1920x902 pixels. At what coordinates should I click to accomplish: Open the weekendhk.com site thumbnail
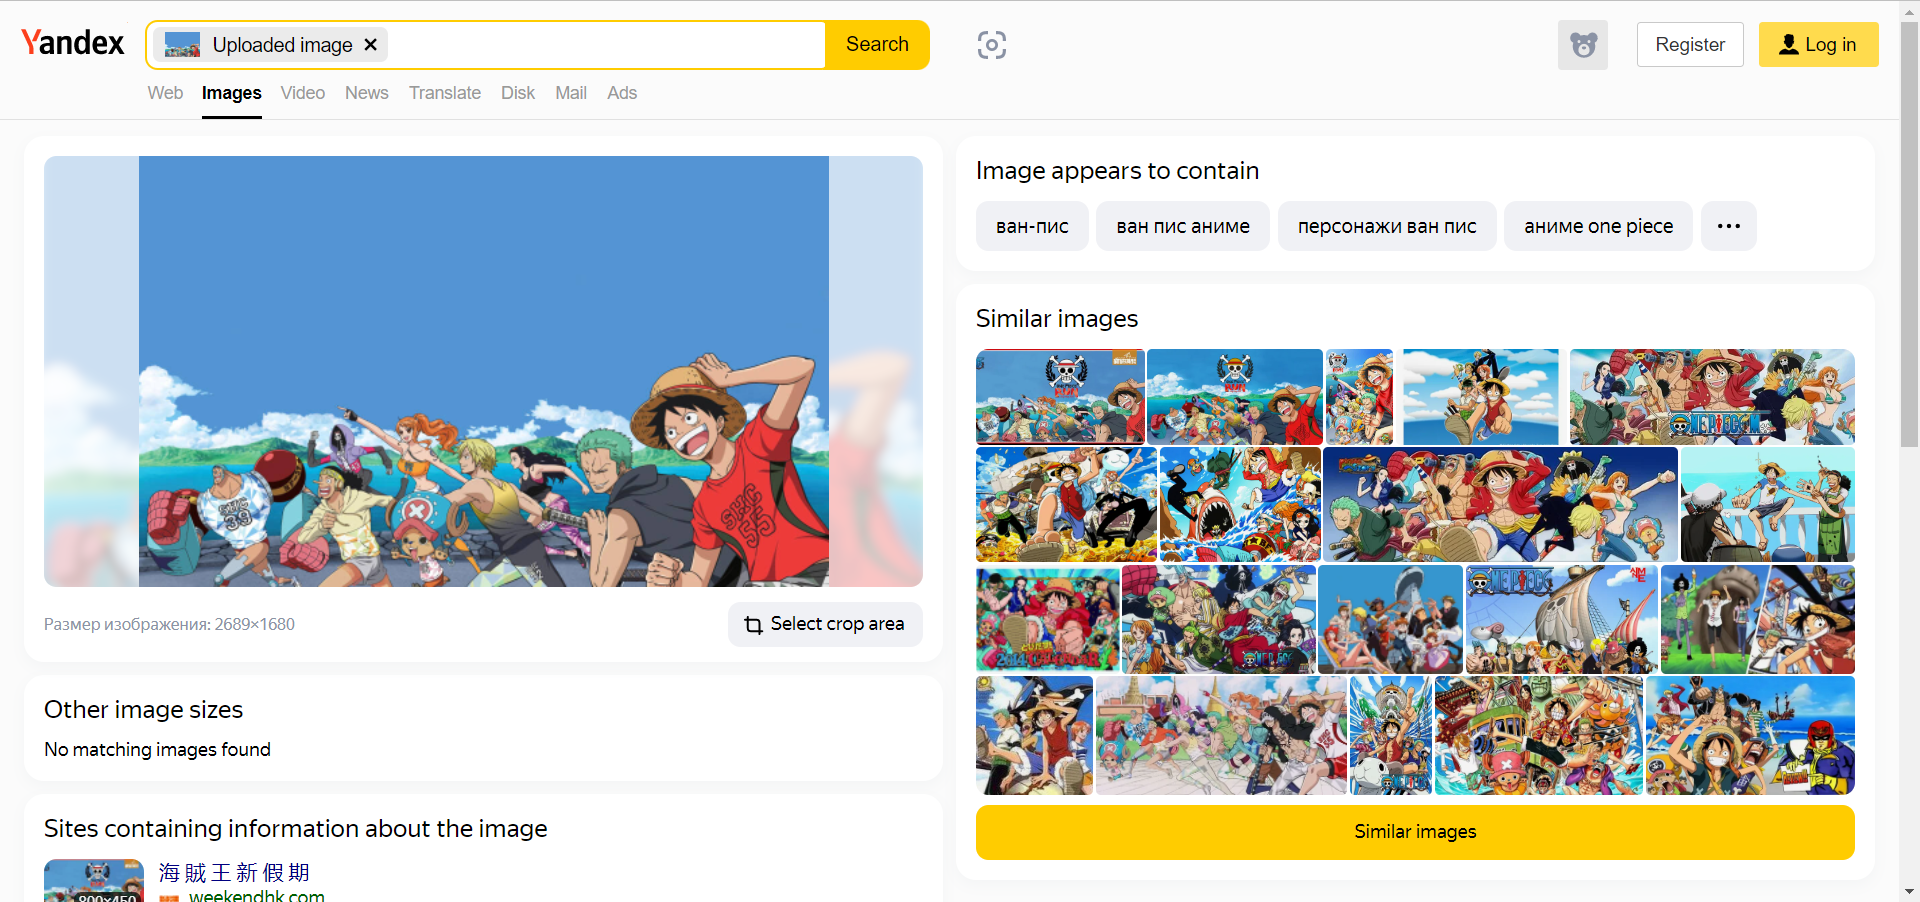(94, 881)
